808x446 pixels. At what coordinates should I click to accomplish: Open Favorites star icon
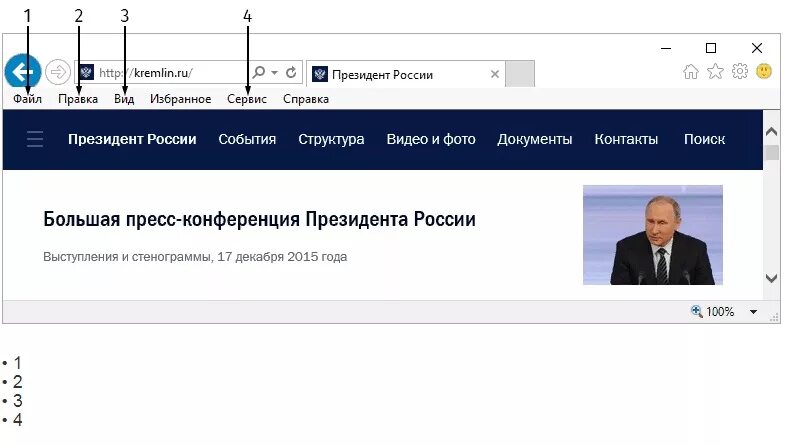click(x=715, y=71)
